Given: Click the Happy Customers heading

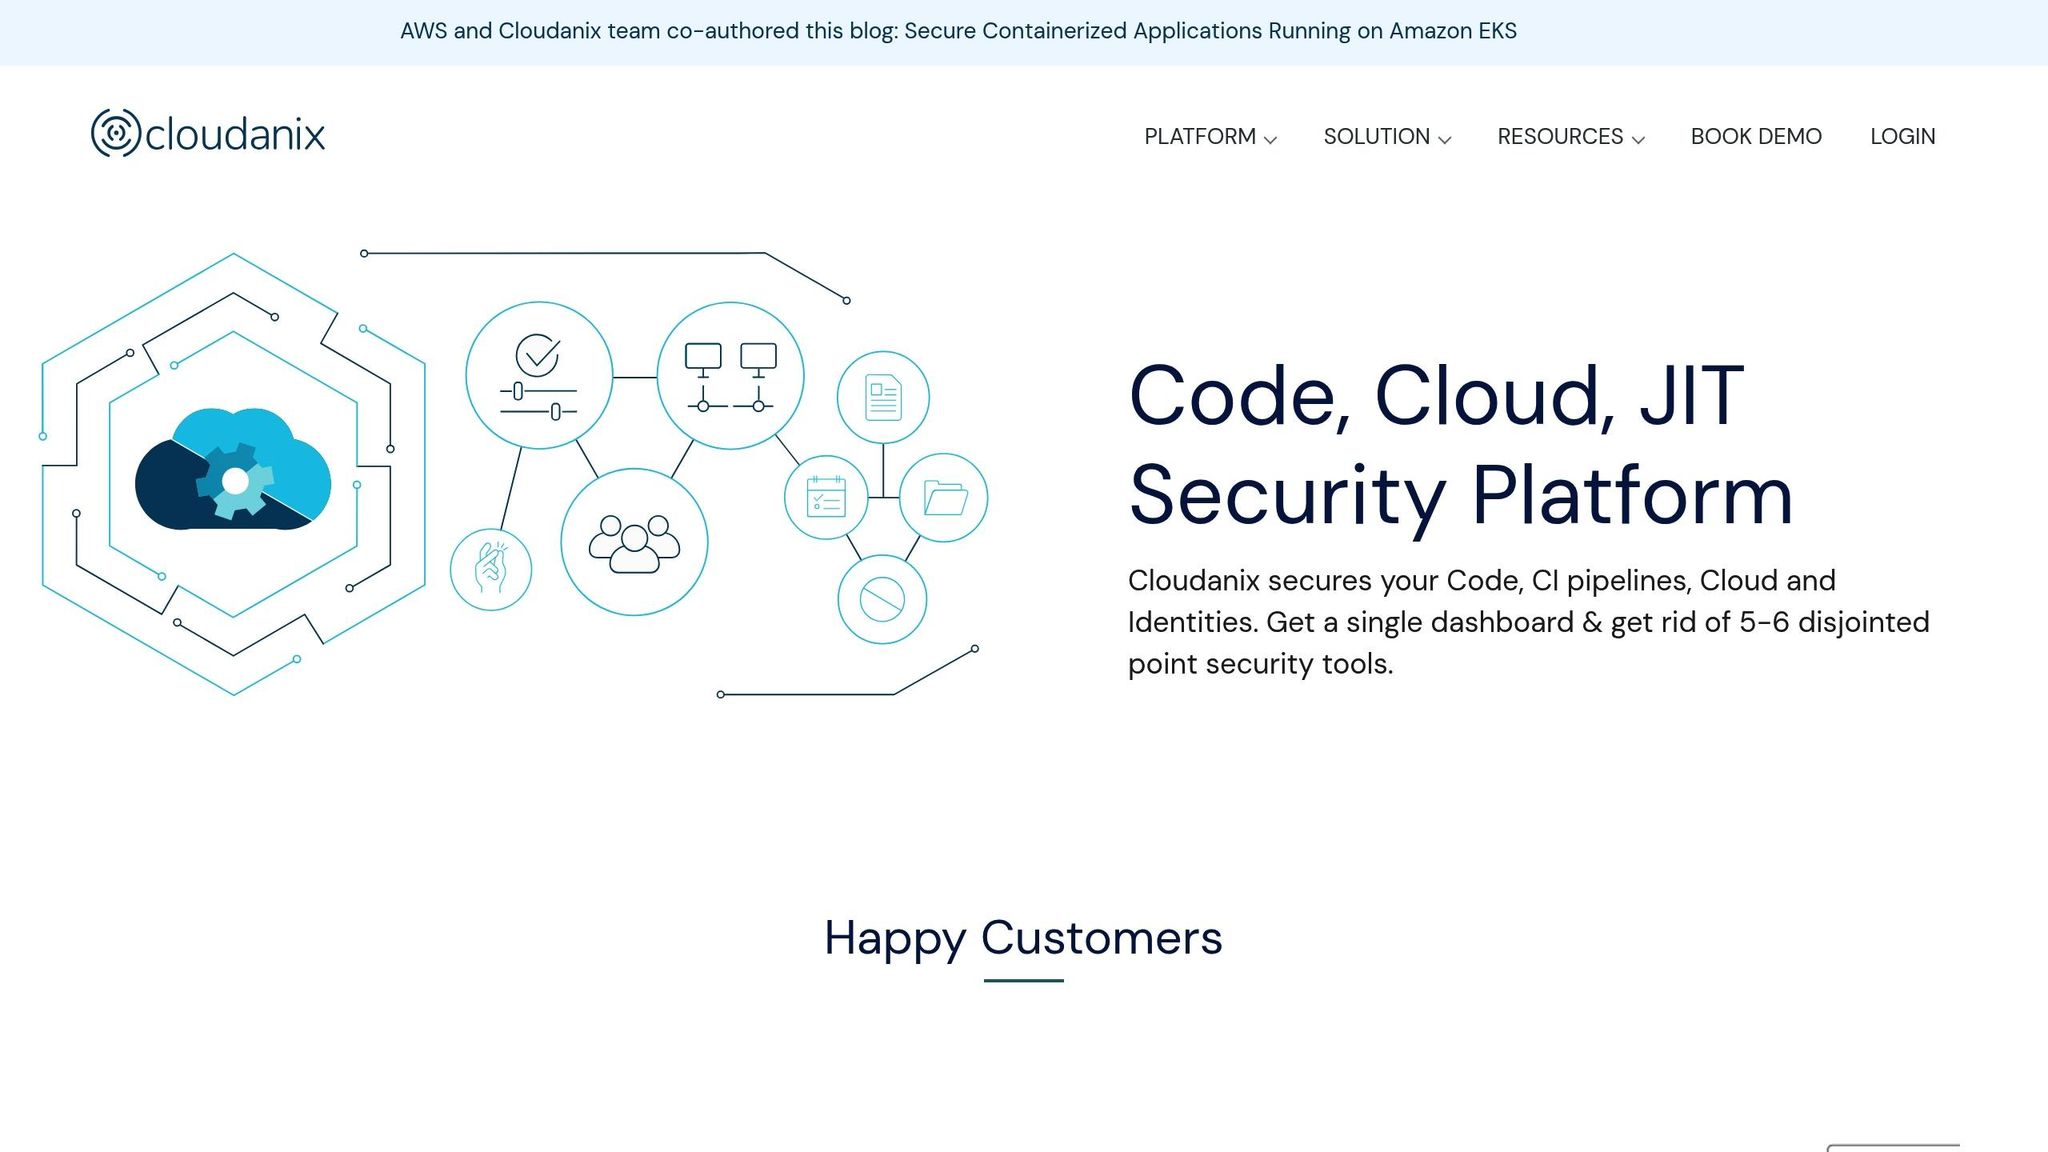Looking at the screenshot, I should [x=1022, y=938].
